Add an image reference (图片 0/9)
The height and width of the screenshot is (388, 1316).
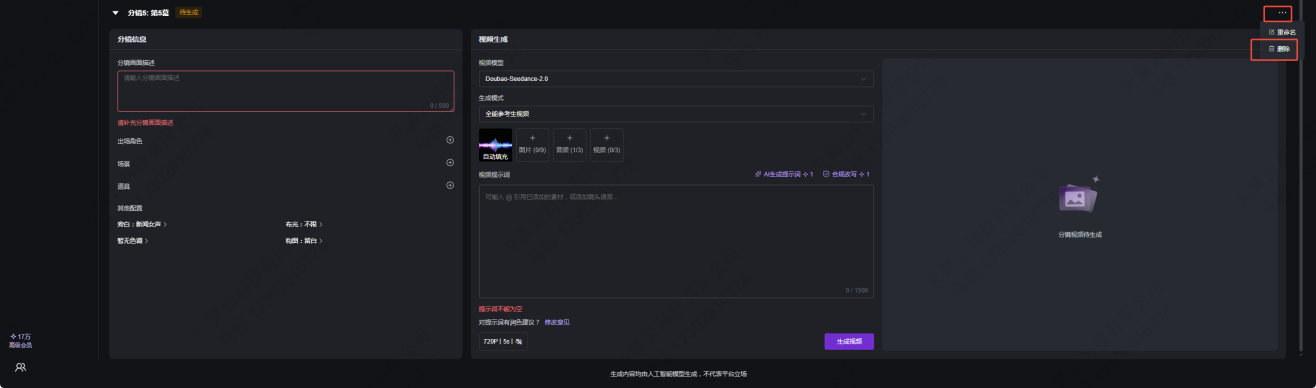(533, 145)
